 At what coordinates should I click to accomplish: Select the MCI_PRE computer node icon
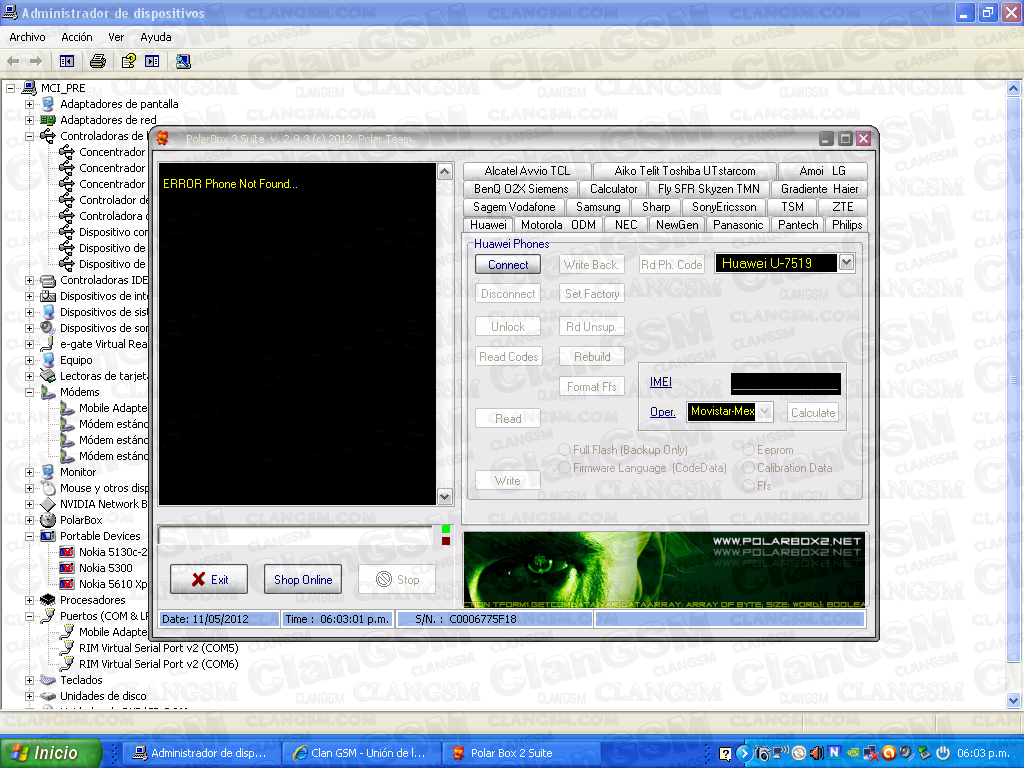[x=29, y=88]
